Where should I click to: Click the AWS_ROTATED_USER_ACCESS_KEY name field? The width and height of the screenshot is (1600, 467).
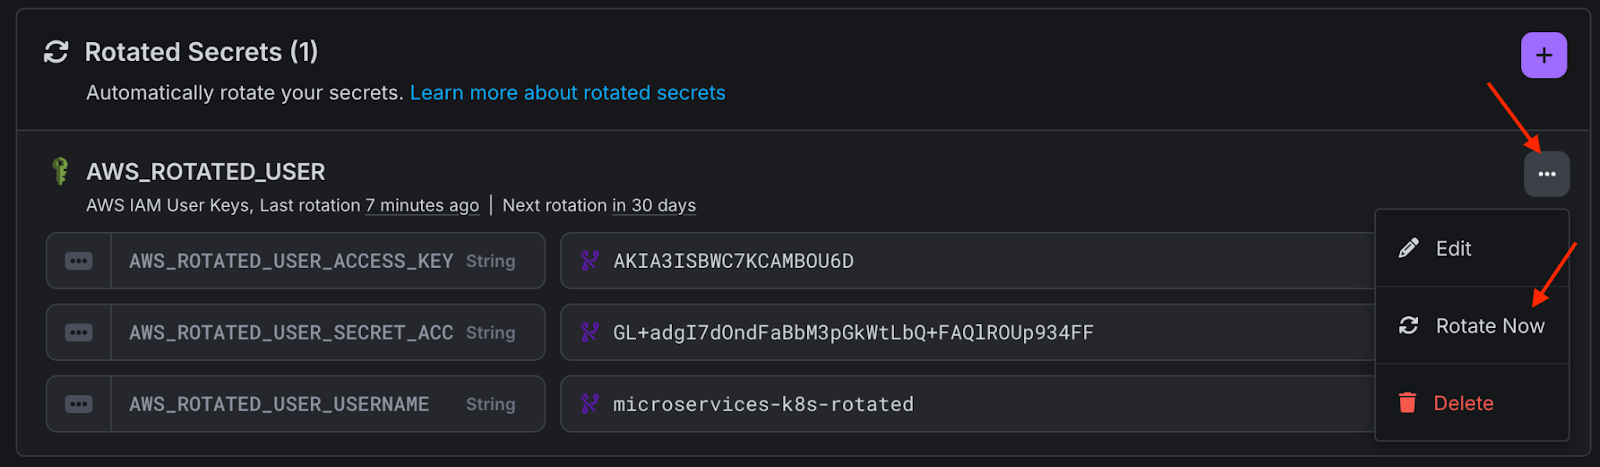coord(327,261)
